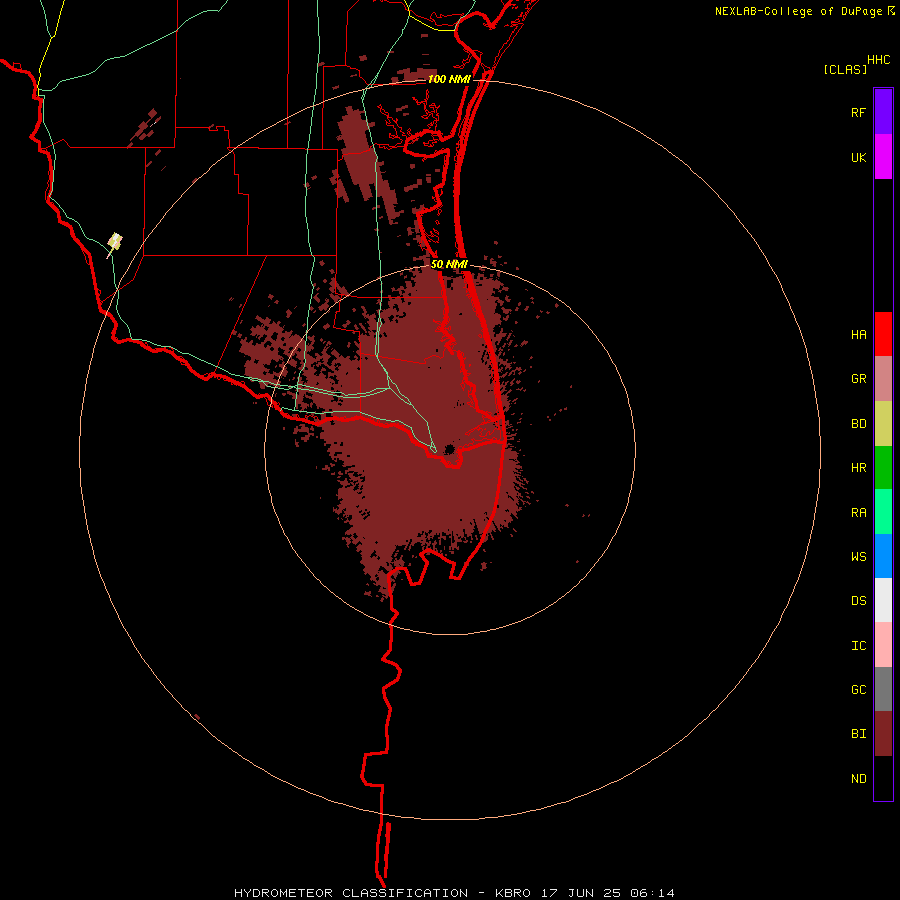The image size is (900, 900).
Task: Click the 17 JUN 25 date text
Action: pyautogui.click(x=581, y=893)
